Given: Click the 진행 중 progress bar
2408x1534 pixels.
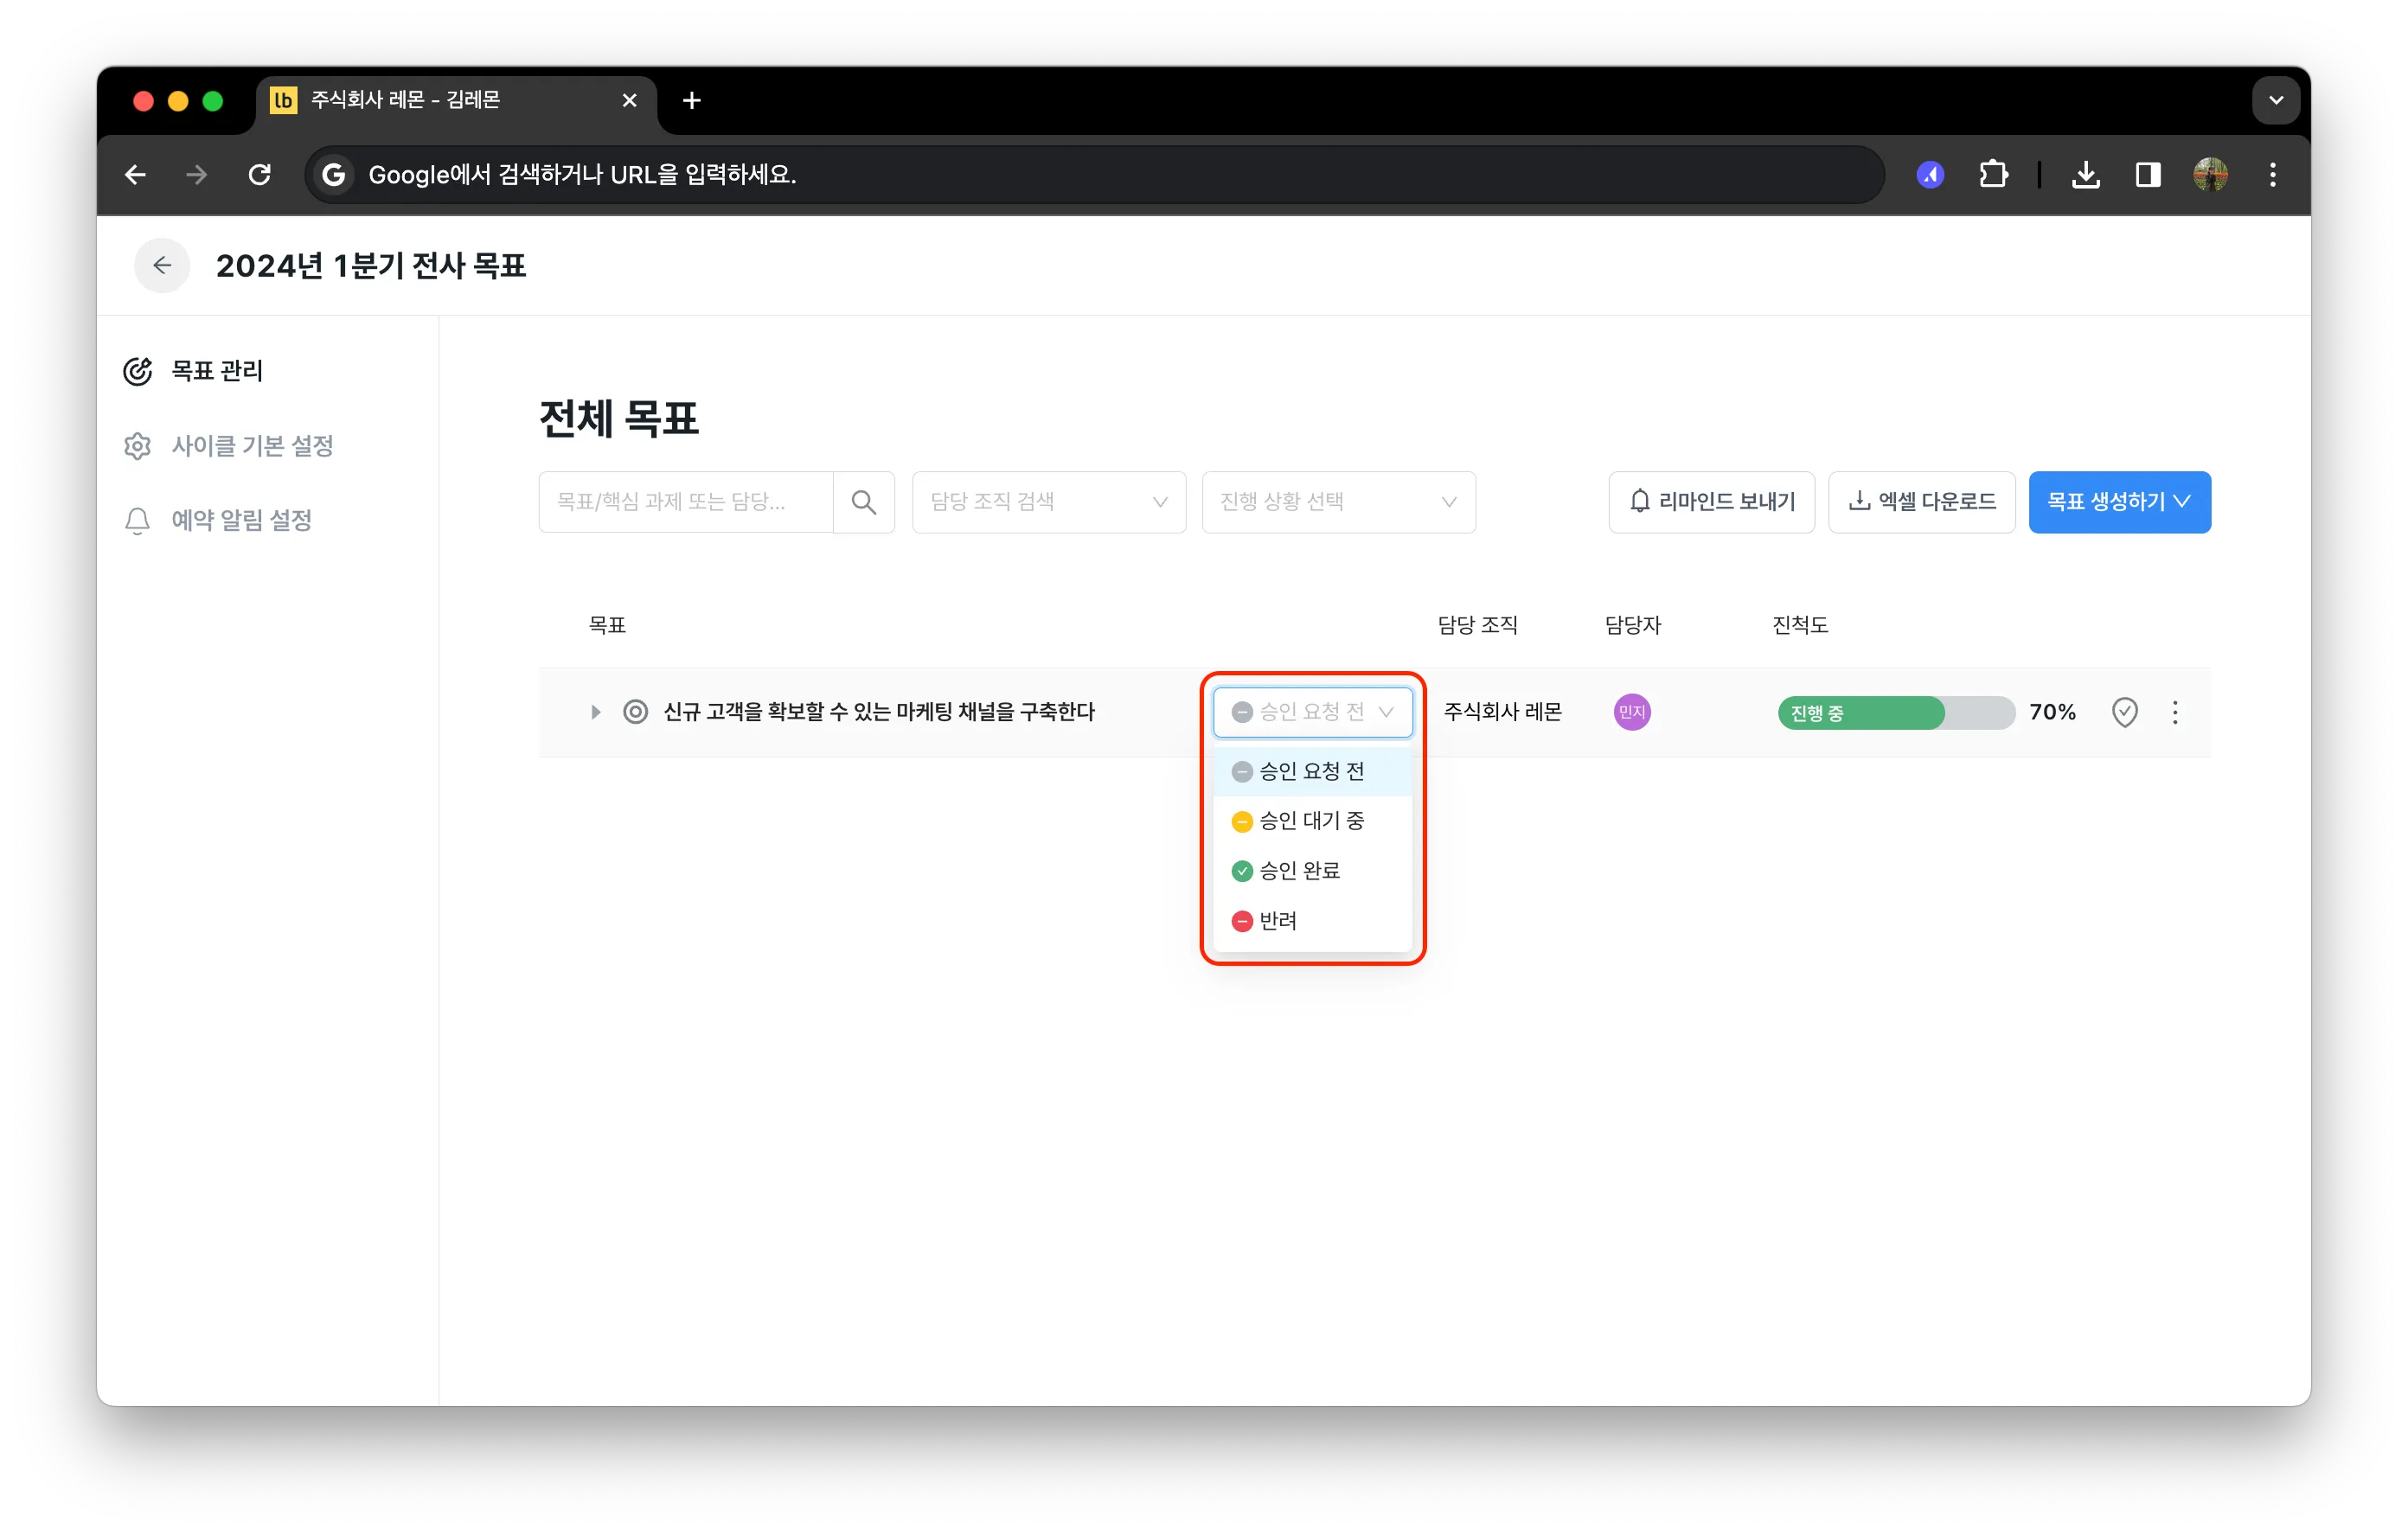Looking at the screenshot, I should [x=1896, y=713].
